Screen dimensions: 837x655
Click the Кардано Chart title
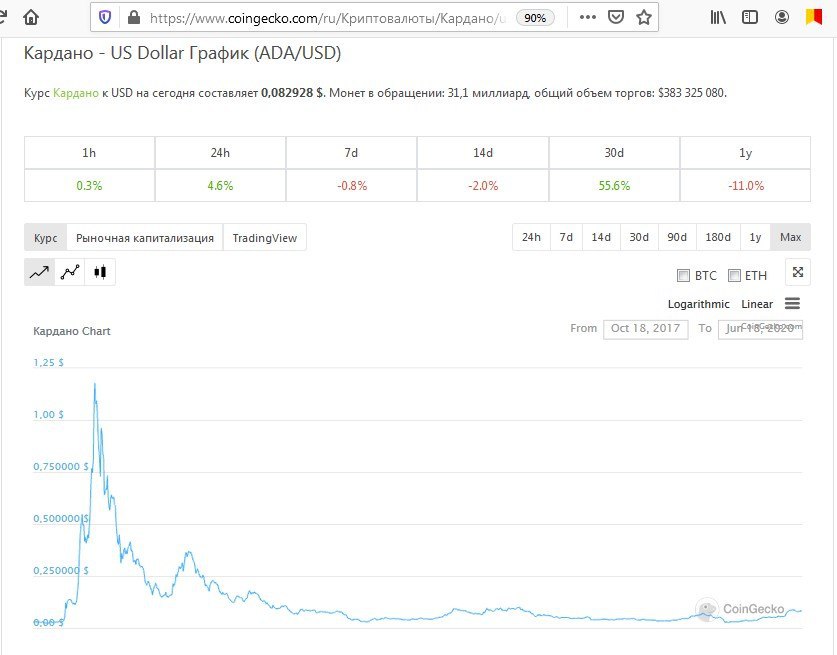(72, 331)
